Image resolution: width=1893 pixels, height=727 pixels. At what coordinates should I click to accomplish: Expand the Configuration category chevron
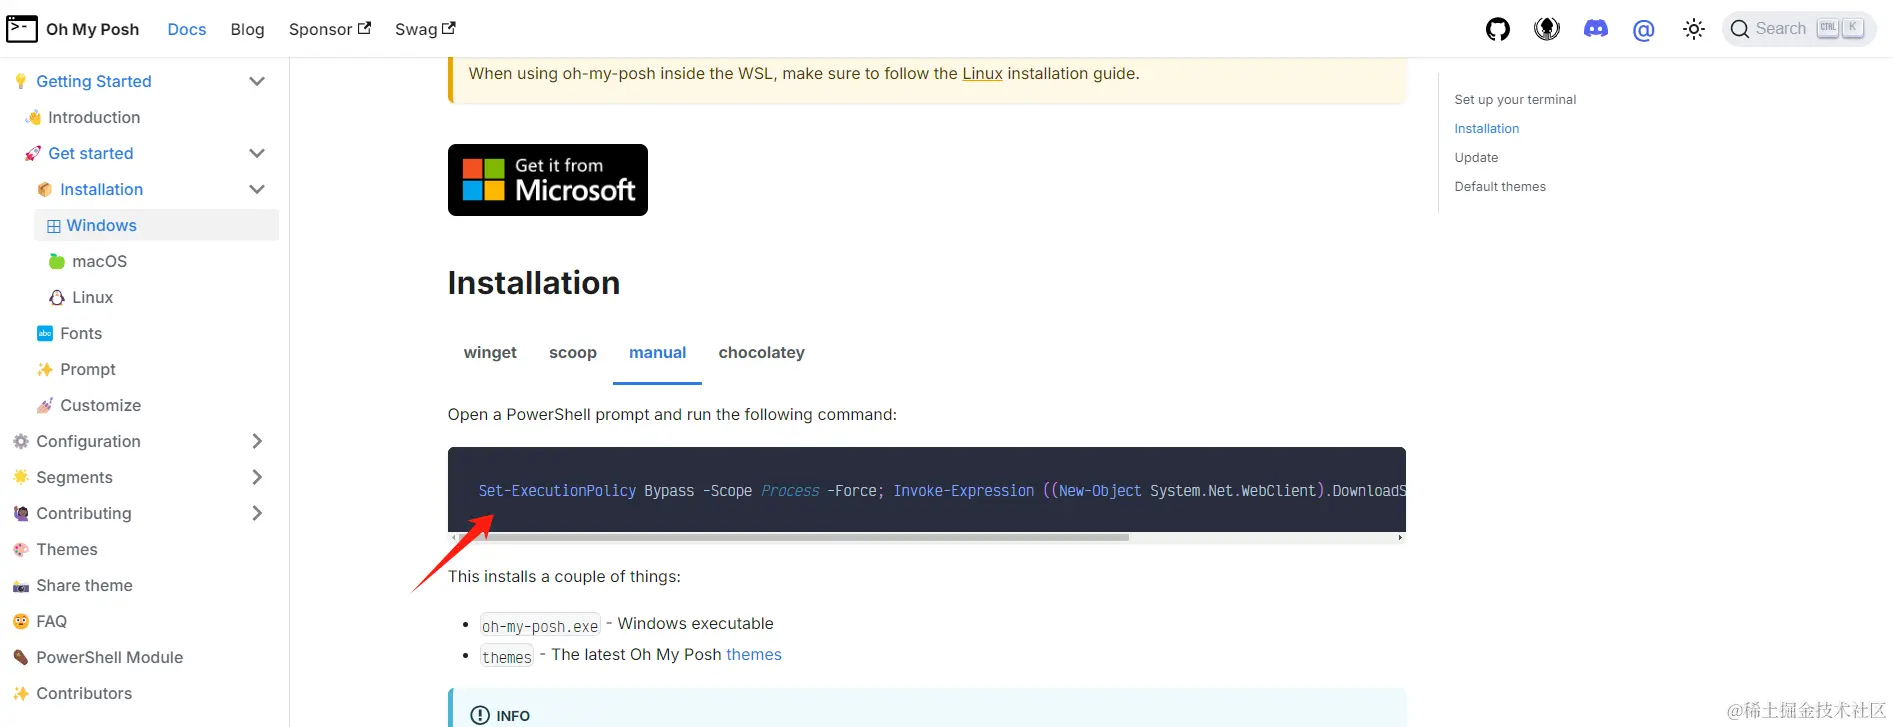pos(257,441)
